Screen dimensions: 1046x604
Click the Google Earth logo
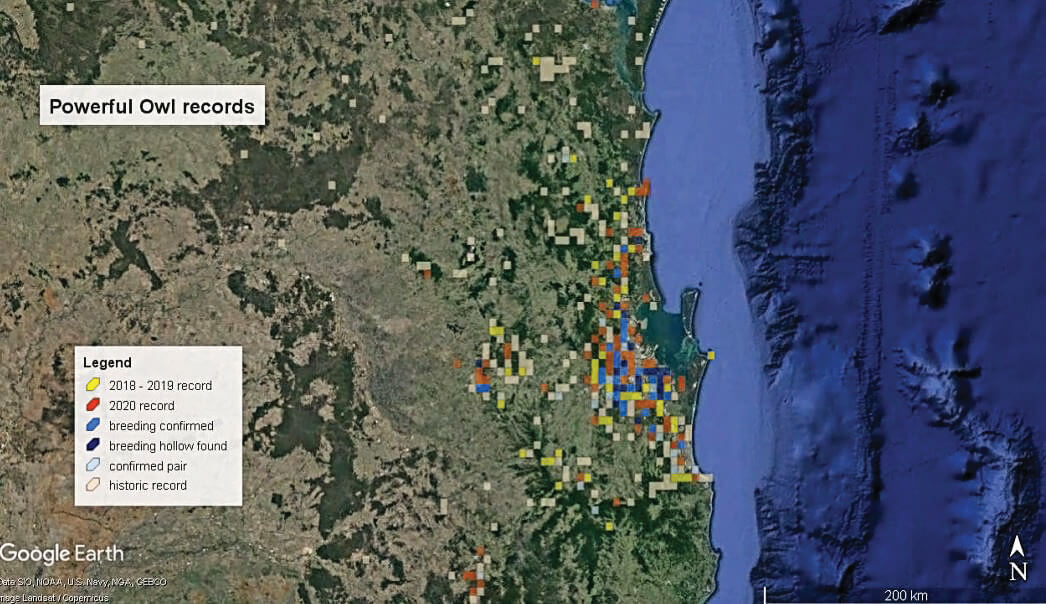(62, 553)
